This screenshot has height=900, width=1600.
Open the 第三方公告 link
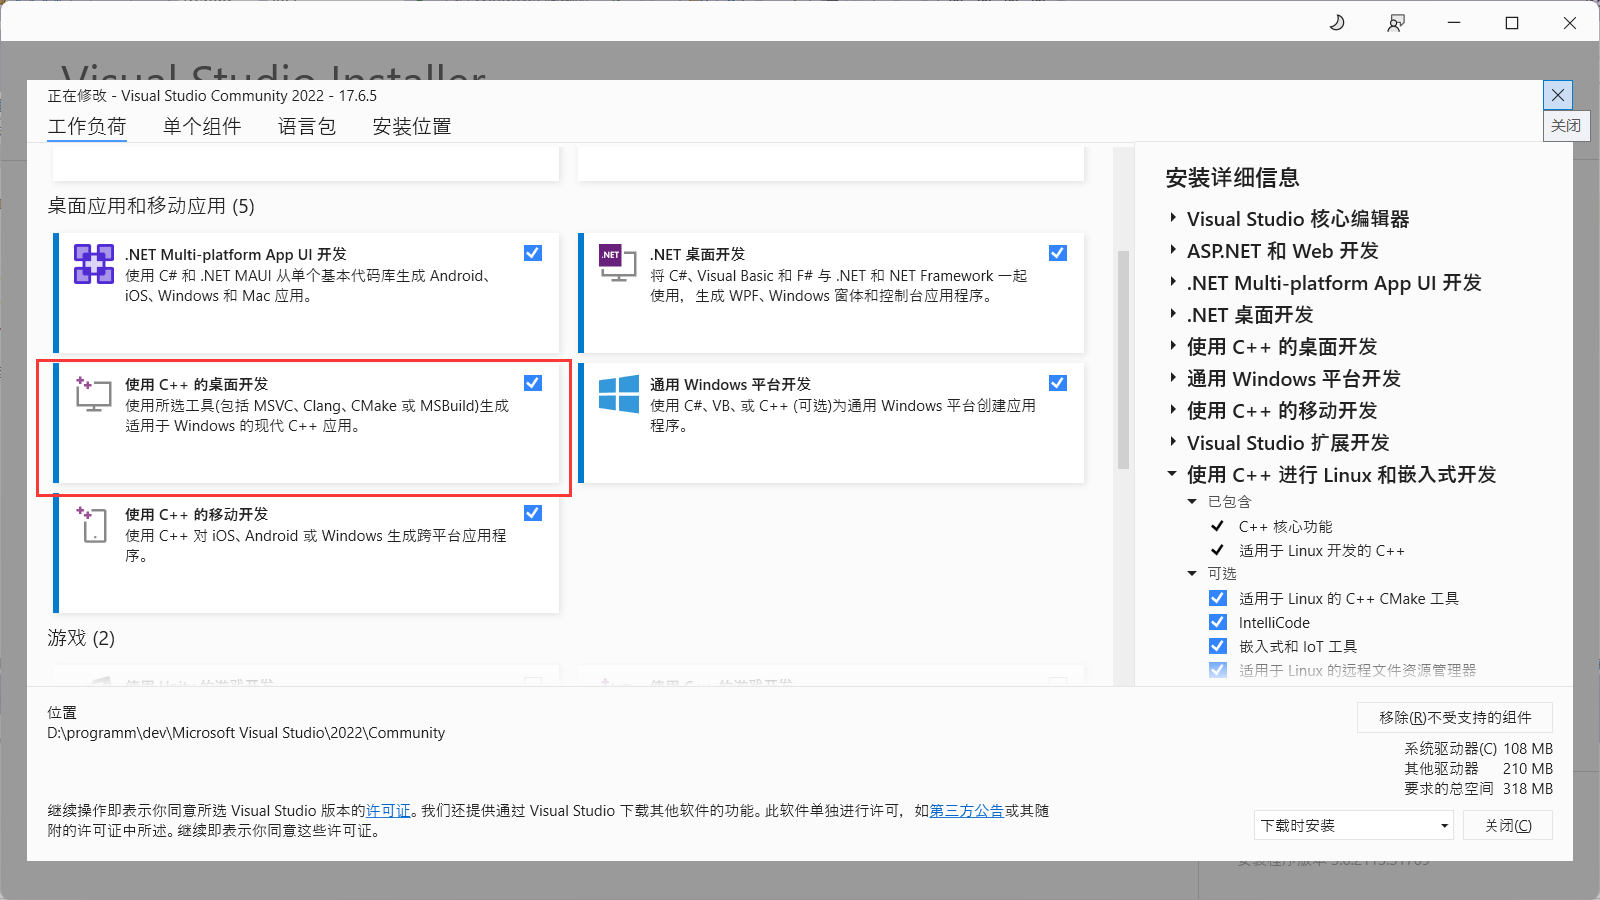click(967, 810)
